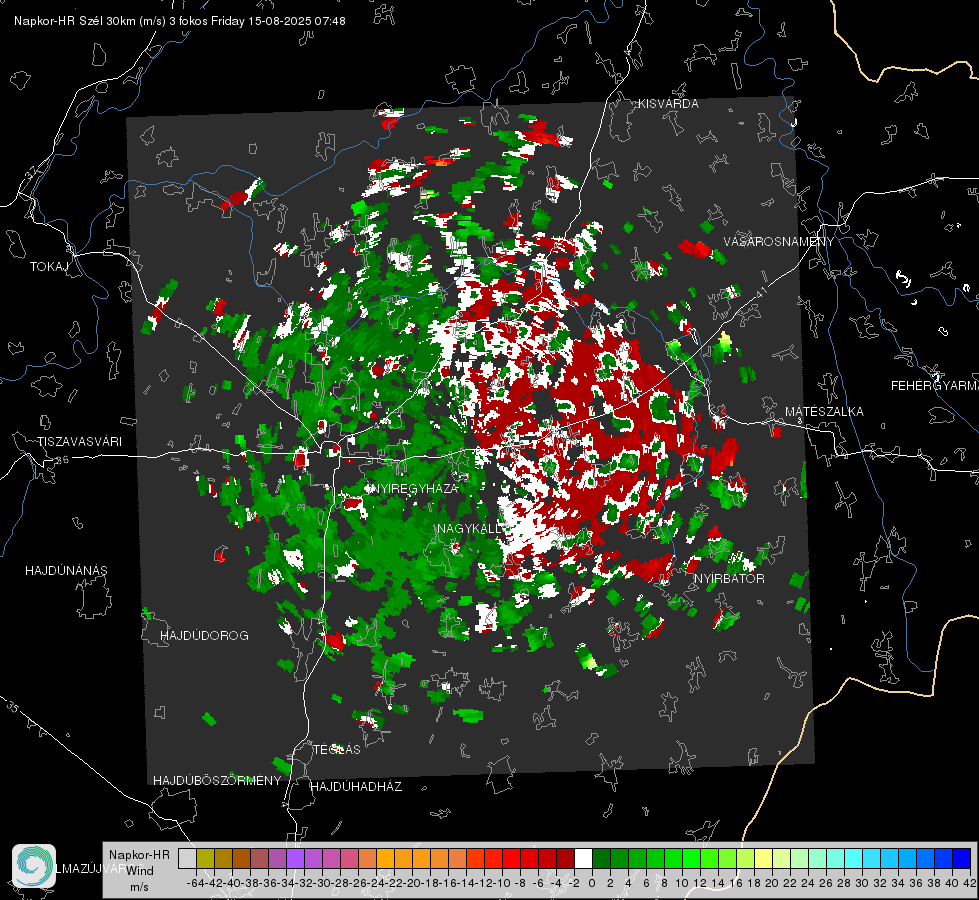Select the VÁSÁROSNAMÉNY city label
Screen dimensions: 979x900
click(x=779, y=242)
